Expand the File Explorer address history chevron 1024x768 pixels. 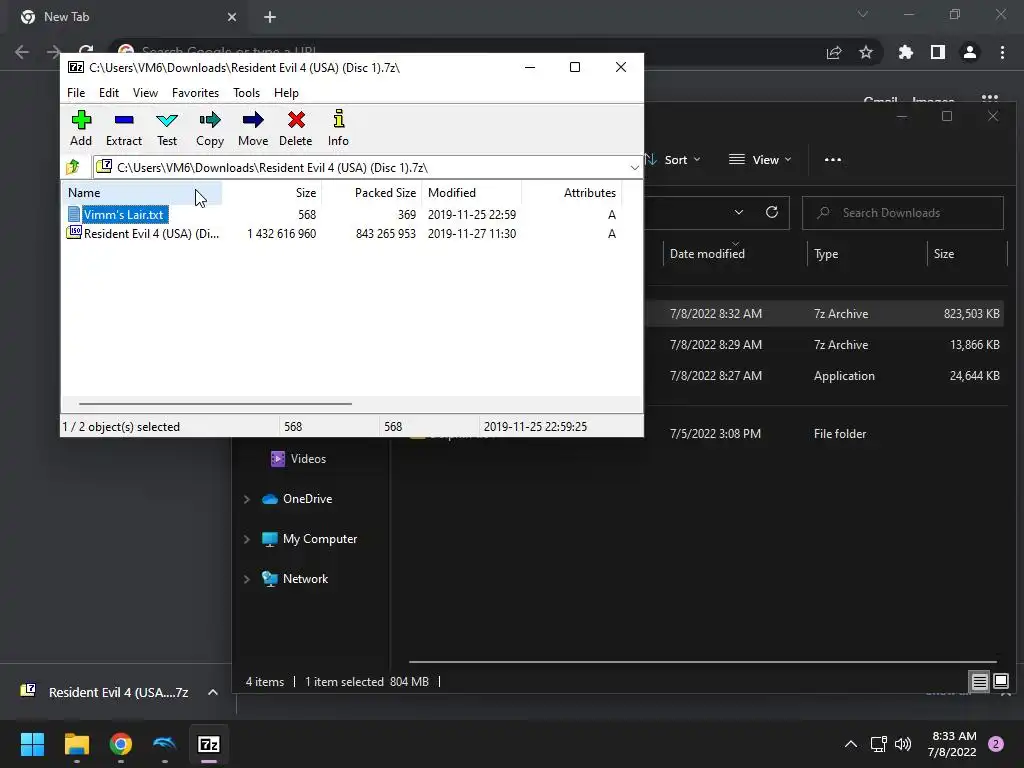739,212
